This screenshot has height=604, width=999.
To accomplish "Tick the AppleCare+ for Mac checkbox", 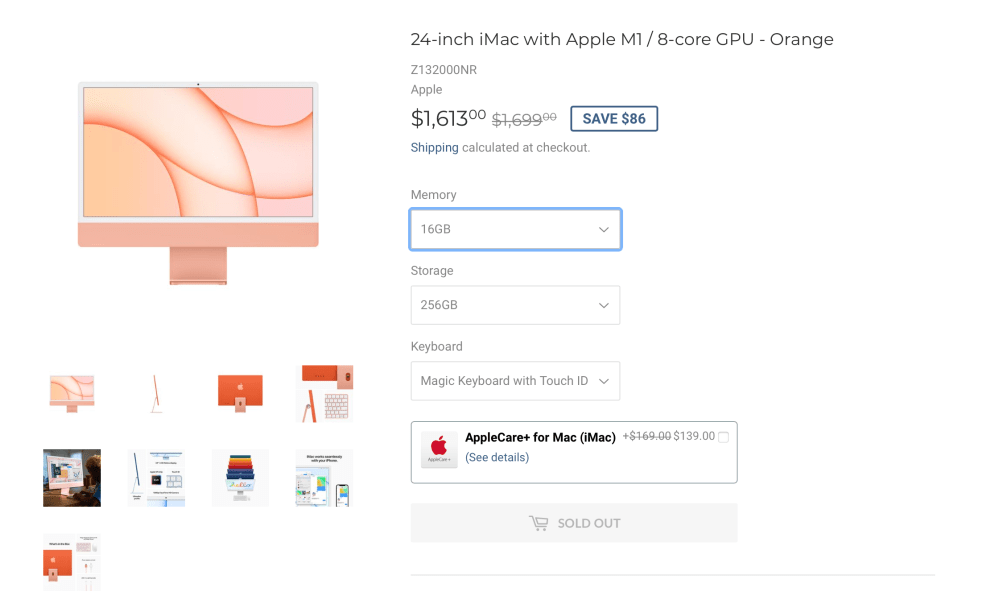I will pyautogui.click(x=723, y=437).
